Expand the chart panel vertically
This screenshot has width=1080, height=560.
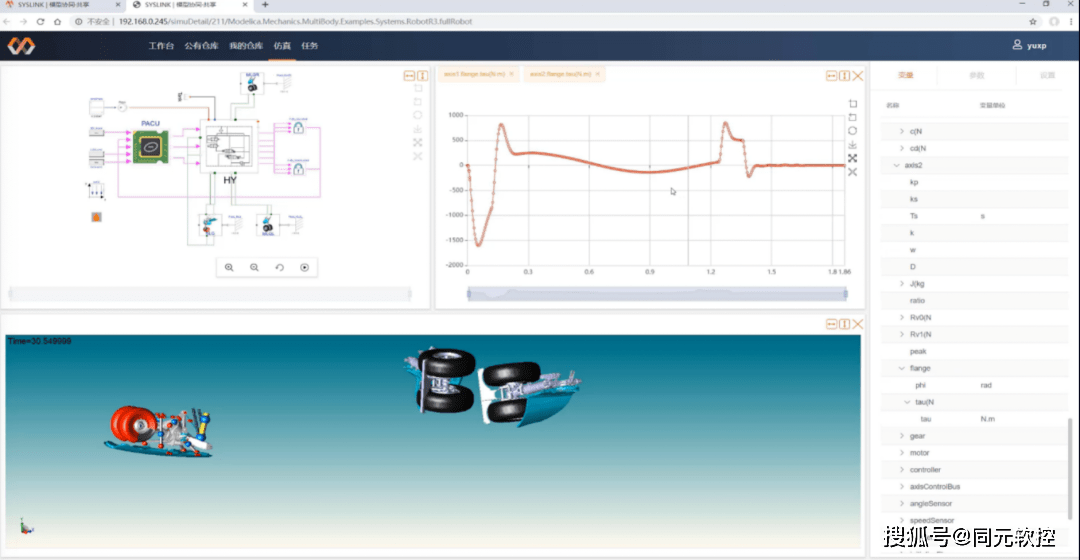844,76
